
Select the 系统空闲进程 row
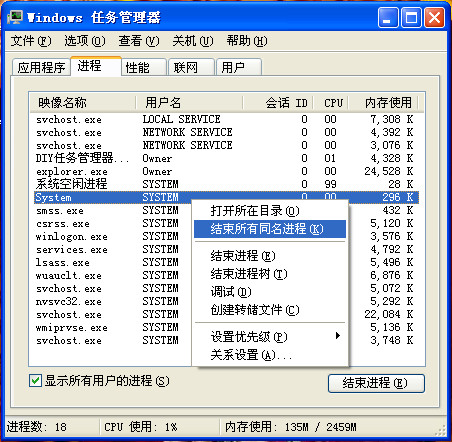226,184
